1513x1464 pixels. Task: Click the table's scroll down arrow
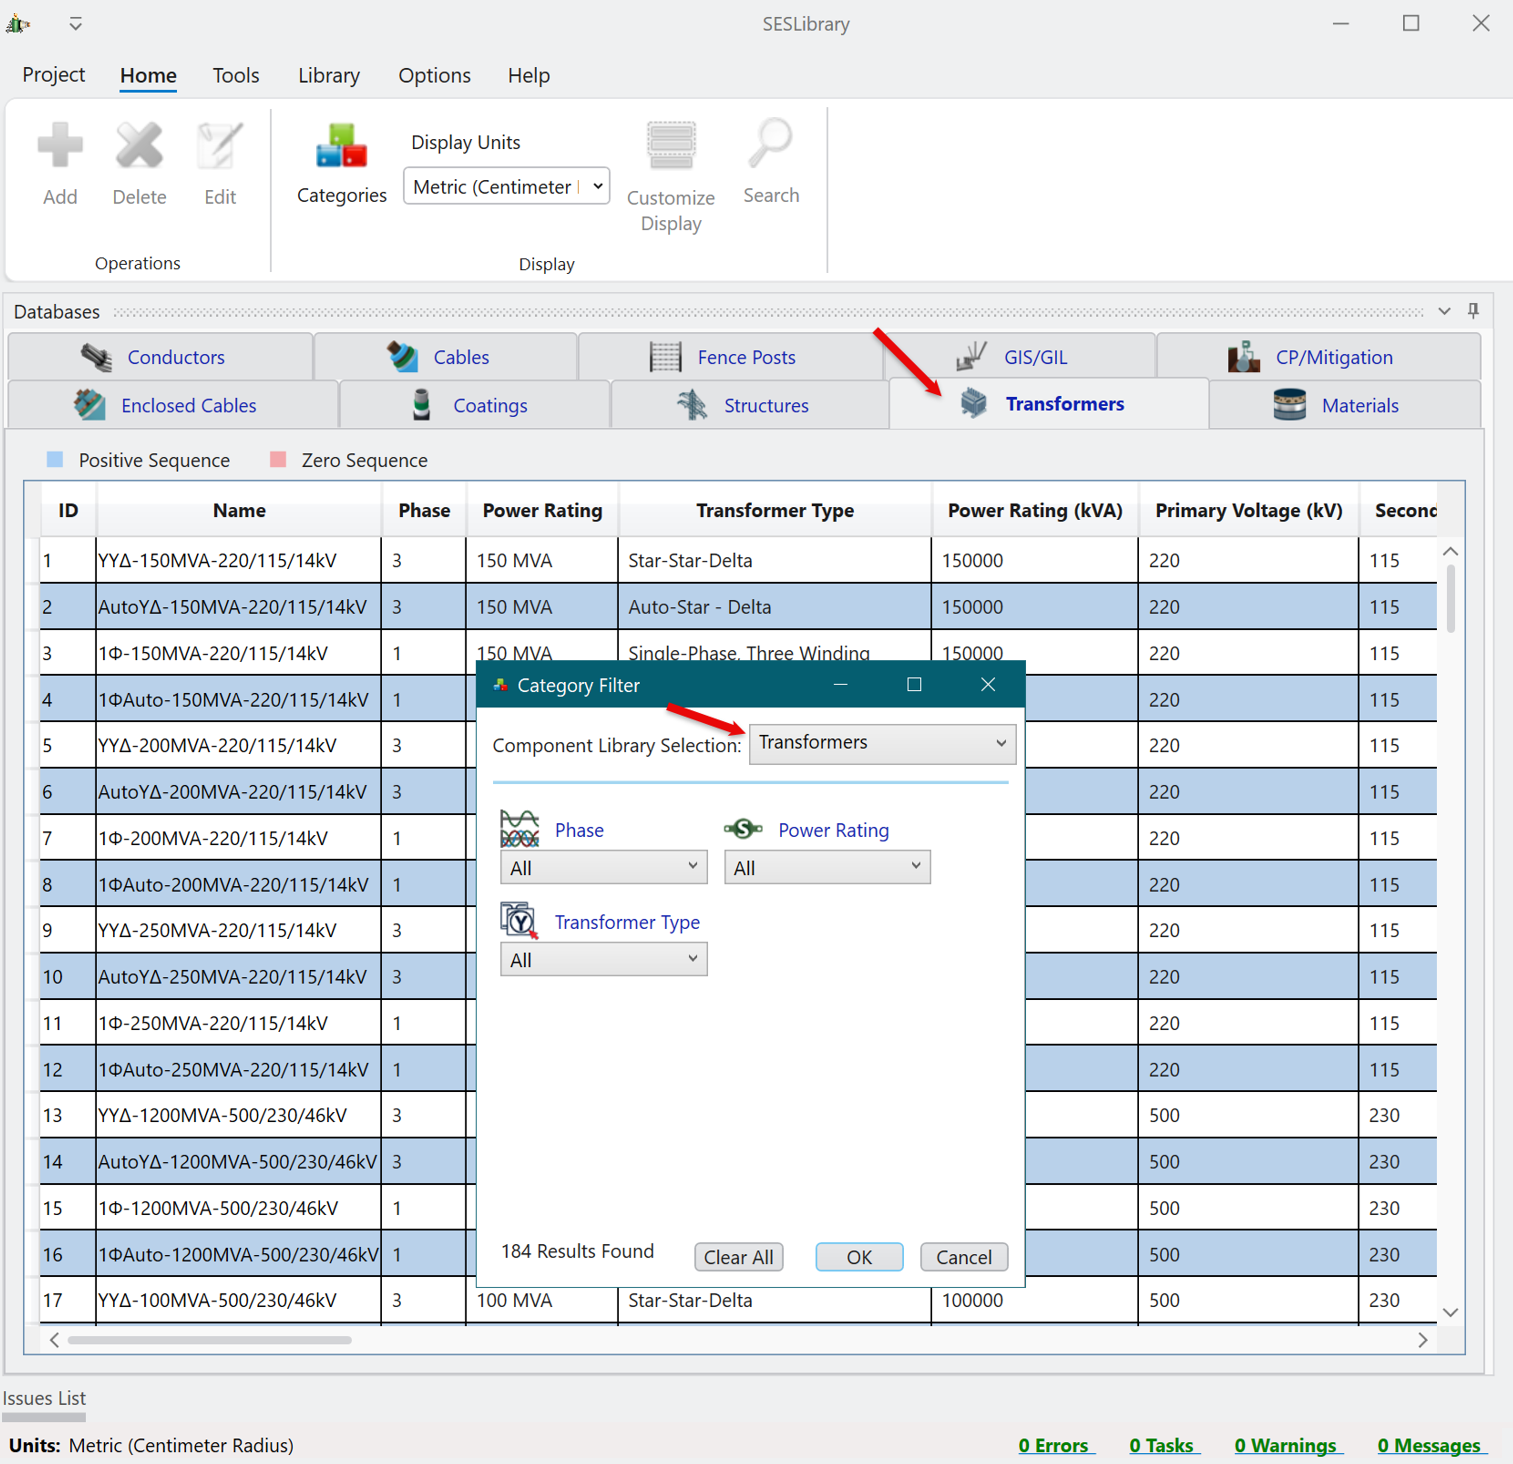pos(1451,1312)
